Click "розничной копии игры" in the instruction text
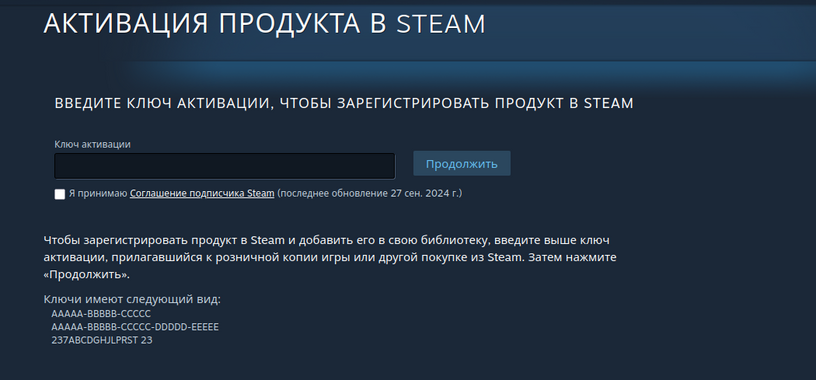This screenshot has width=816, height=380. tap(350, 258)
